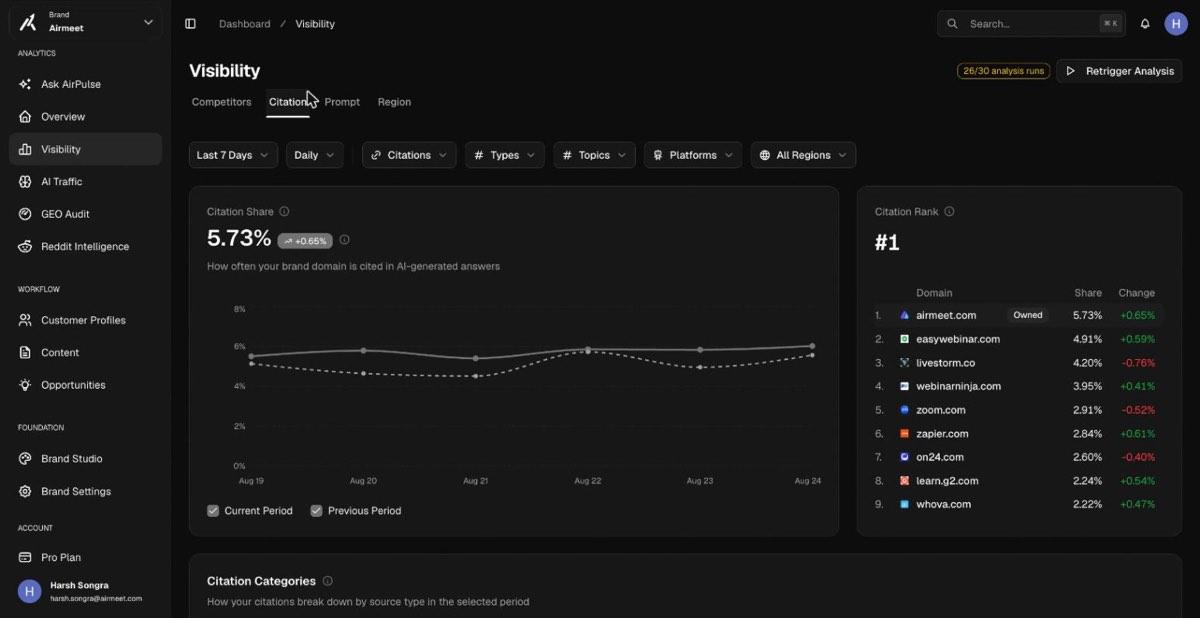Select the livestorm.co row

coord(1019,363)
